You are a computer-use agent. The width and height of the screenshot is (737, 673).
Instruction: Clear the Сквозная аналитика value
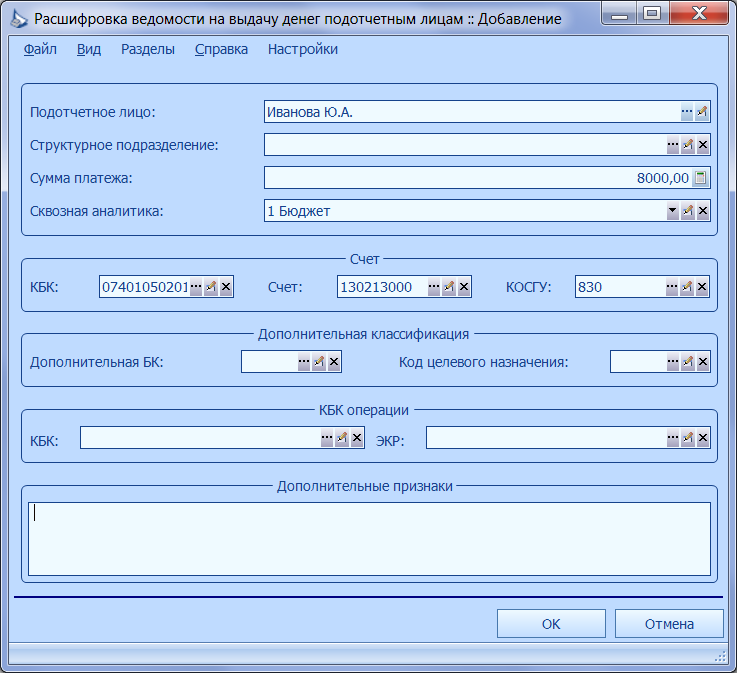pos(703,211)
